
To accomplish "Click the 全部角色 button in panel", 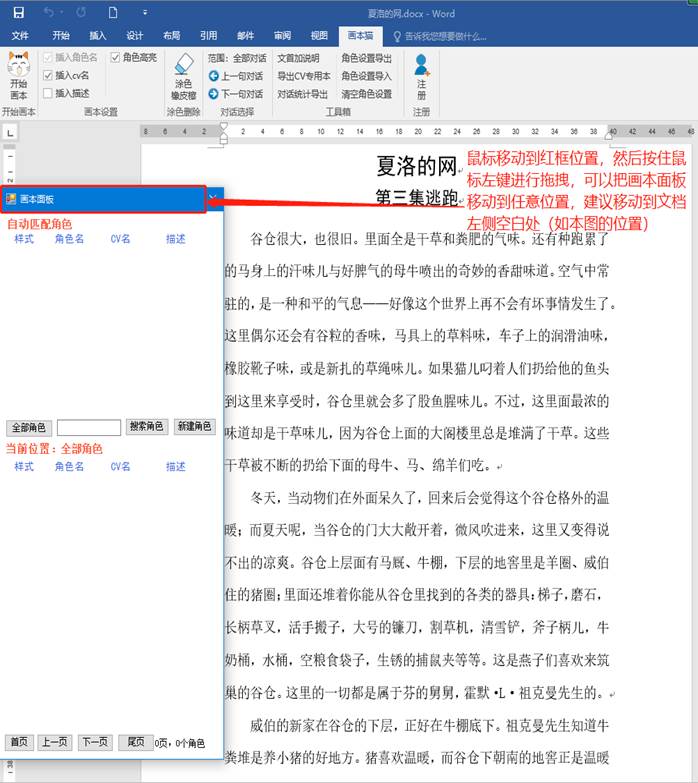I will [x=29, y=427].
